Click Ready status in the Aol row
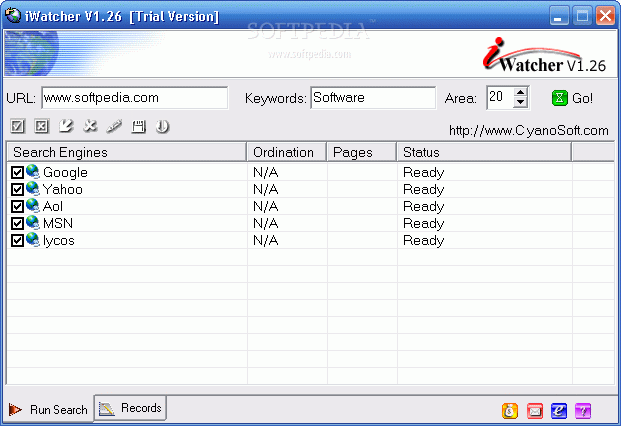This screenshot has width=621, height=426. pyautogui.click(x=423, y=207)
